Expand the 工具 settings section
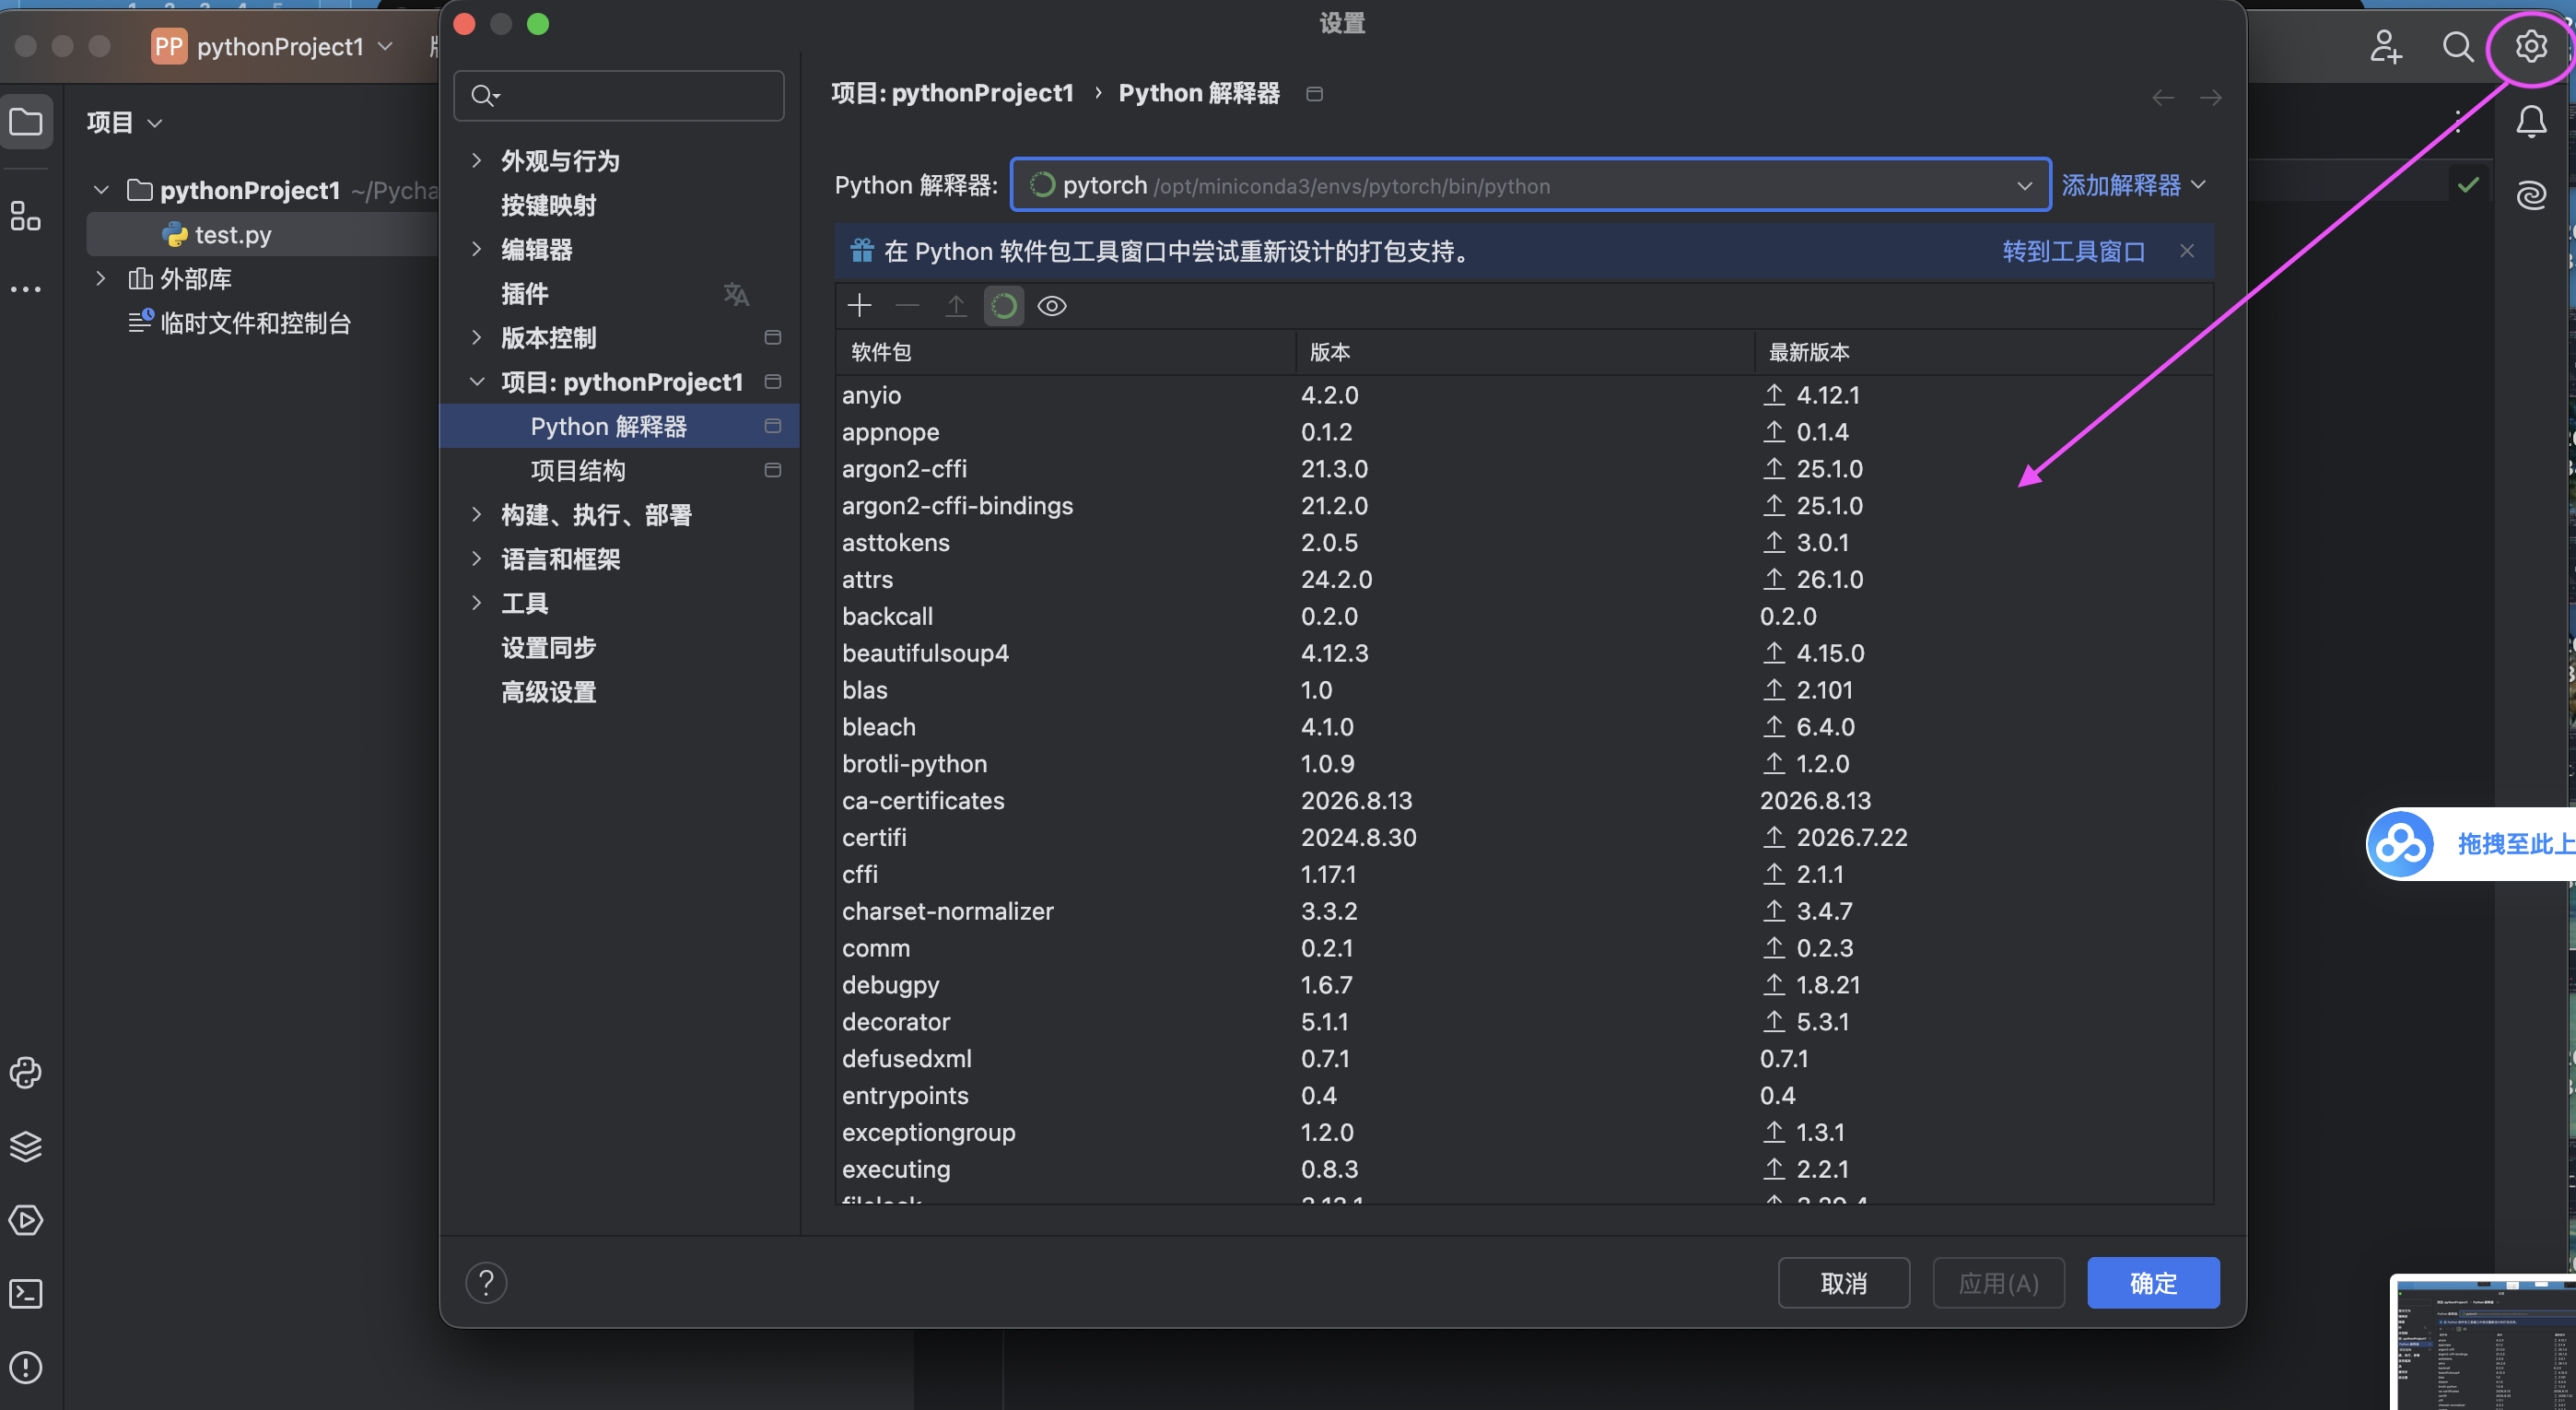 pyautogui.click(x=476, y=602)
